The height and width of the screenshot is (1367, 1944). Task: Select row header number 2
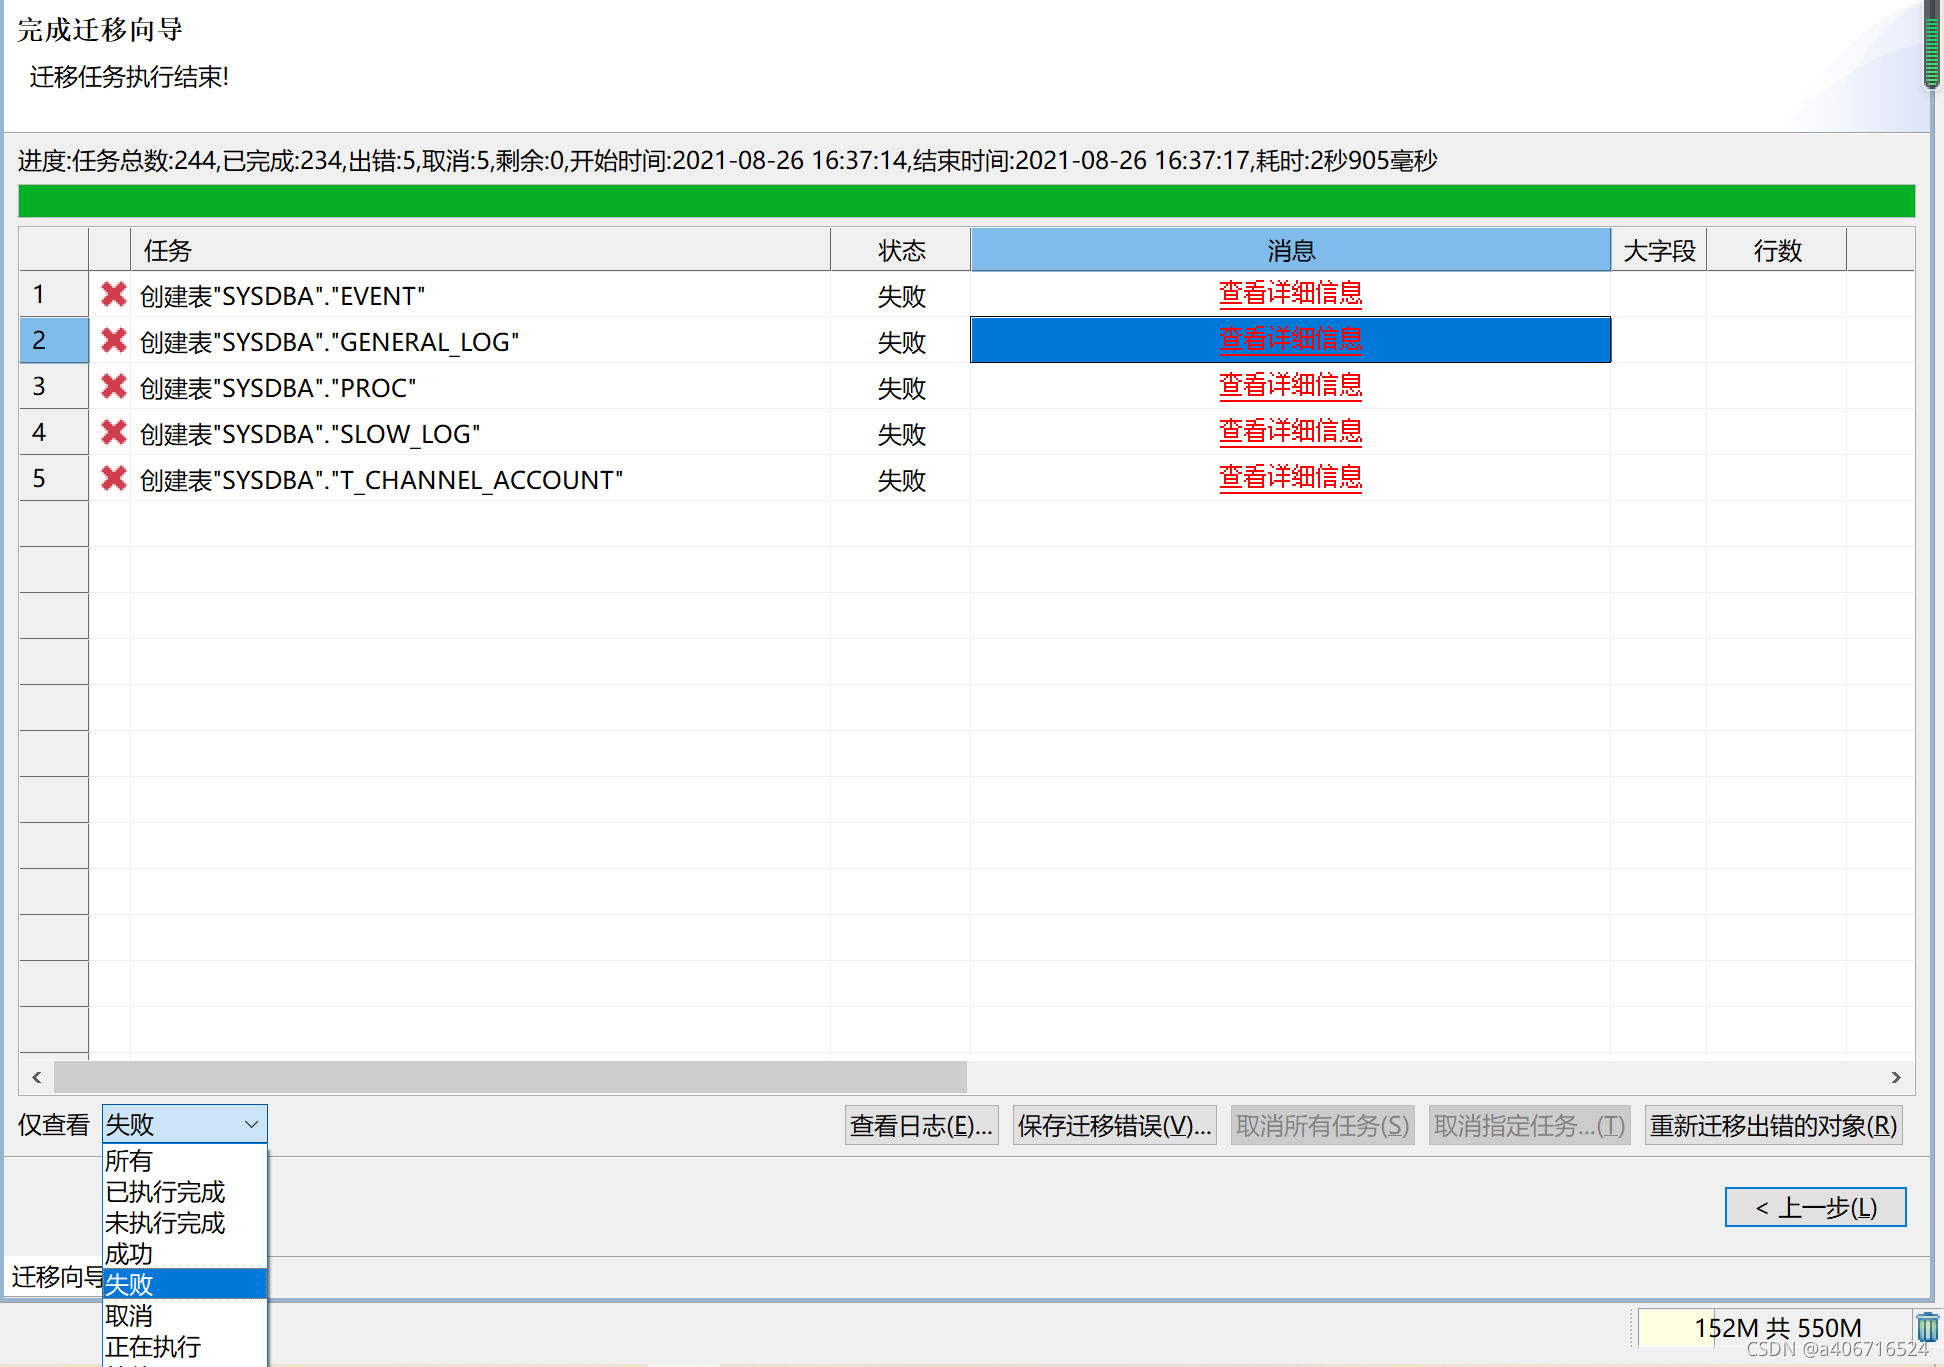(x=54, y=340)
